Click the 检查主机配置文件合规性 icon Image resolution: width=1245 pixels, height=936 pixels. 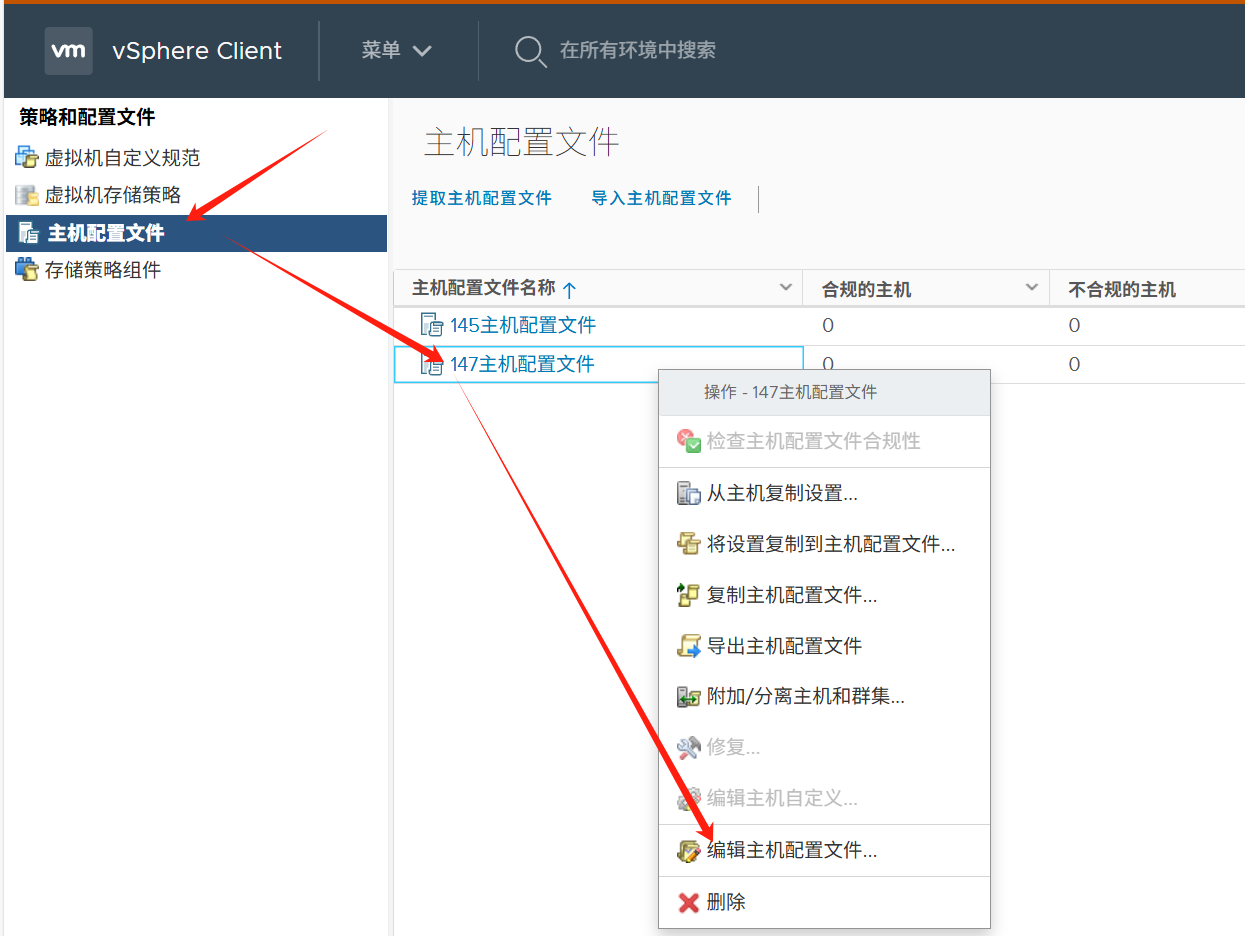pyautogui.click(x=689, y=441)
